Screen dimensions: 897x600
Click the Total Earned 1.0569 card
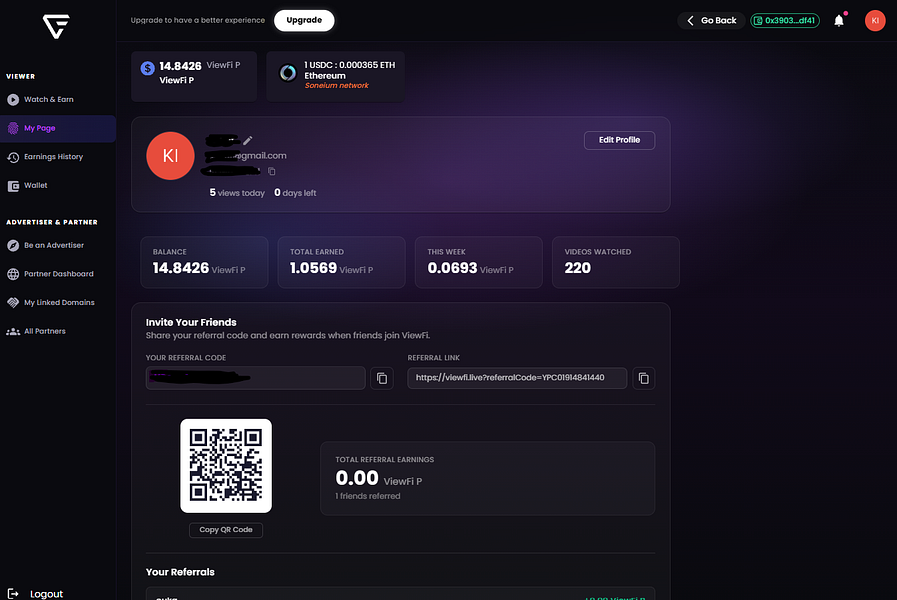[x=342, y=263]
